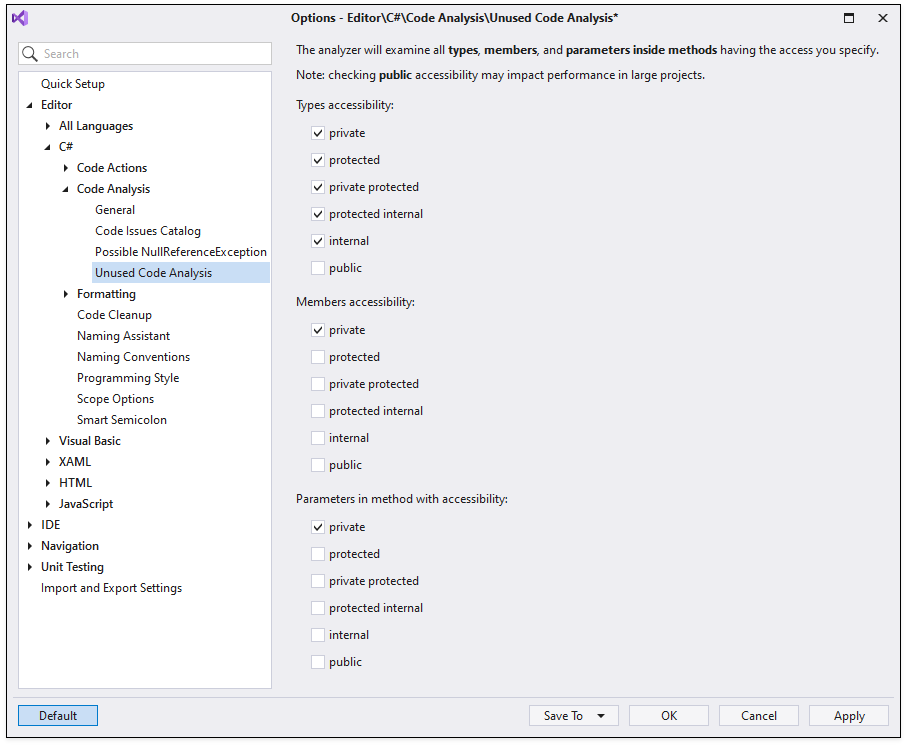Enable public accessibility for Types
The image size is (907, 746).
[x=318, y=267]
